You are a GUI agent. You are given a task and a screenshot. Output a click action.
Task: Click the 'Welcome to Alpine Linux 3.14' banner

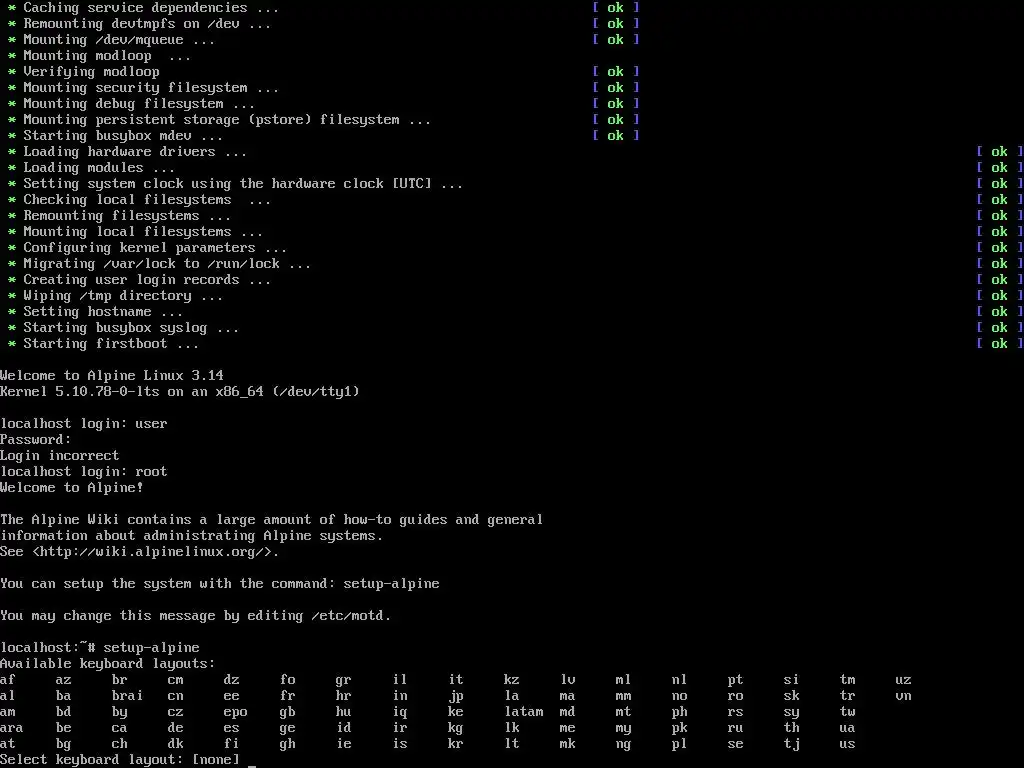(x=112, y=376)
